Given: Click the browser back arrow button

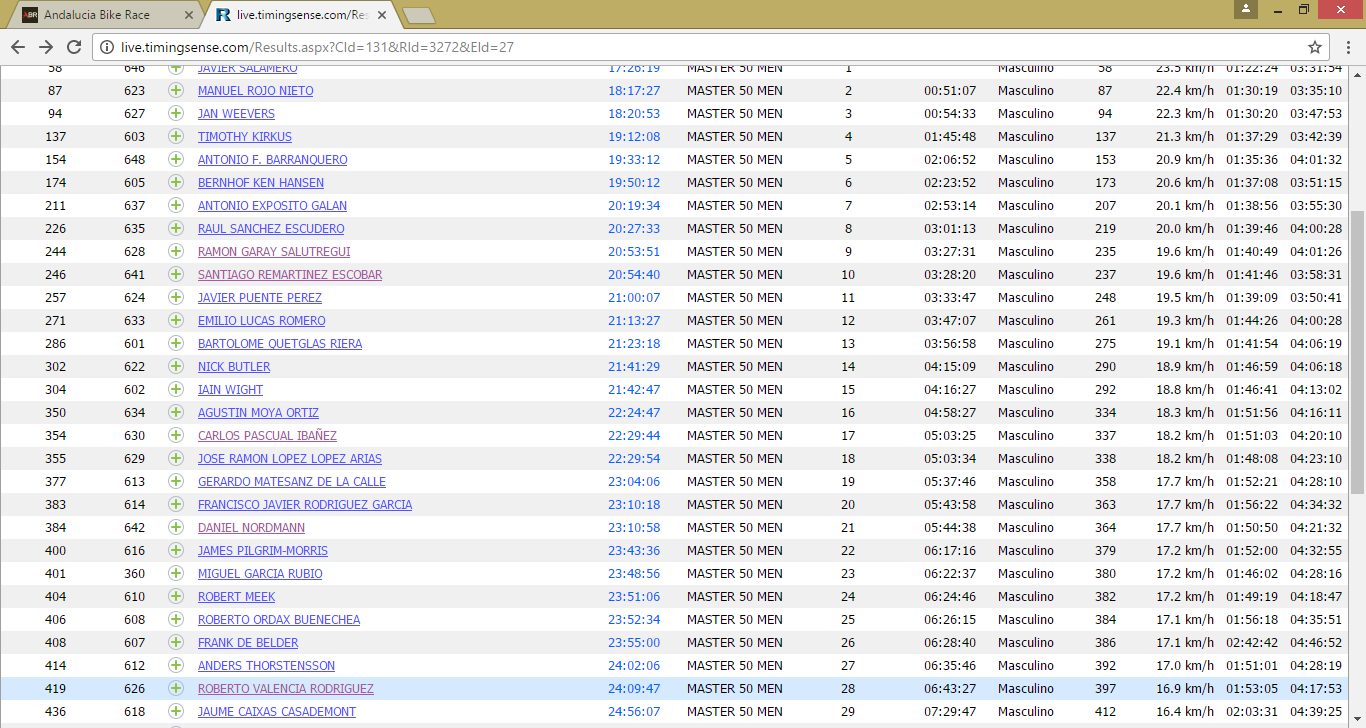Looking at the screenshot, I should pos(18,47).
